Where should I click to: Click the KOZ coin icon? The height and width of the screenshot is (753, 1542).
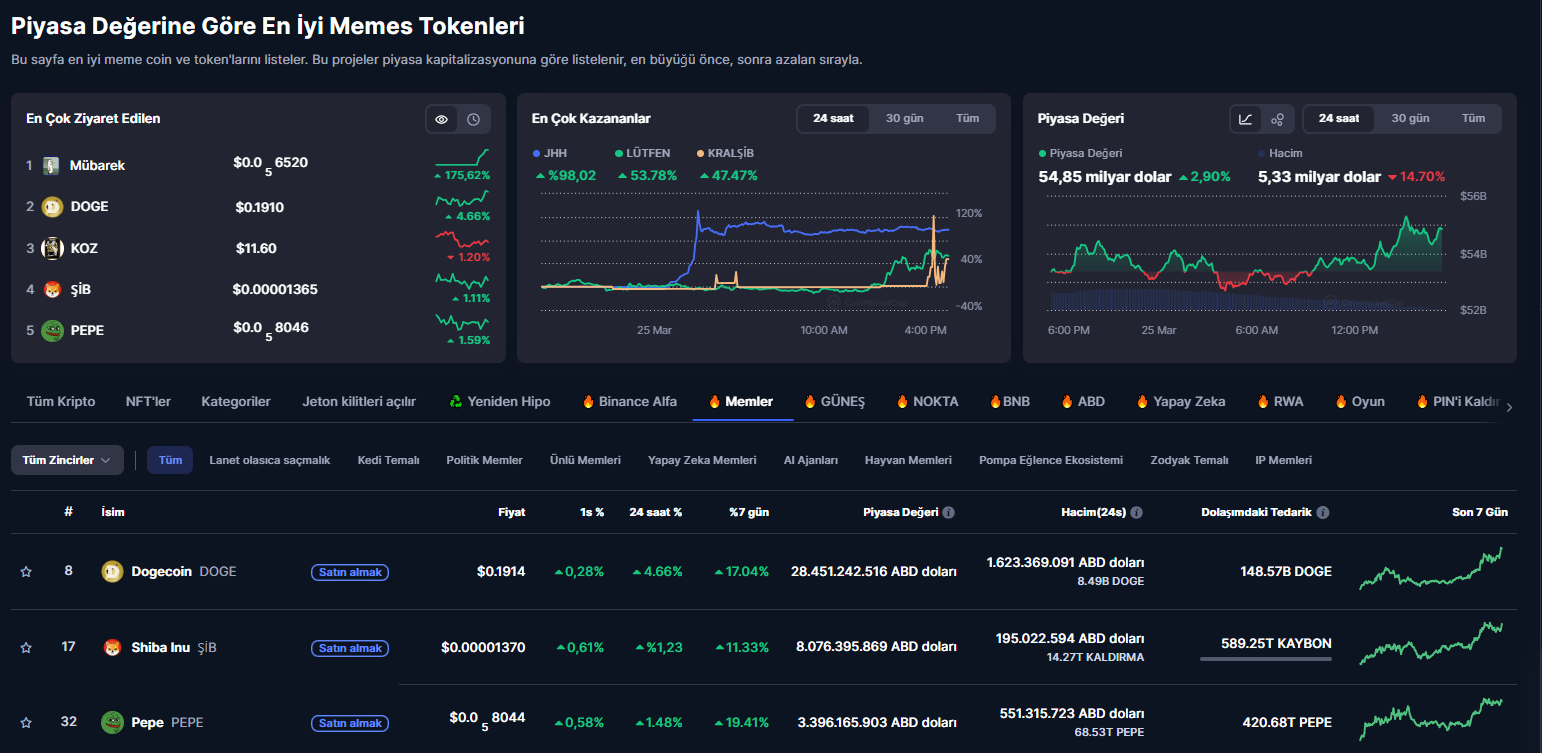pos(52,248)
